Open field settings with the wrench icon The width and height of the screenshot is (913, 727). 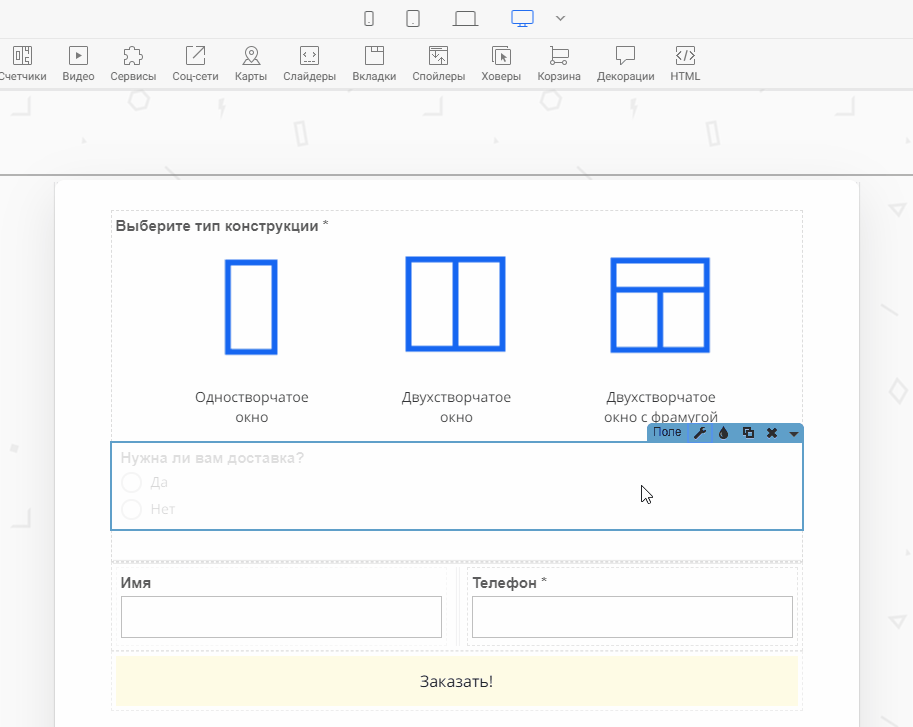click(x=700, y=433)
